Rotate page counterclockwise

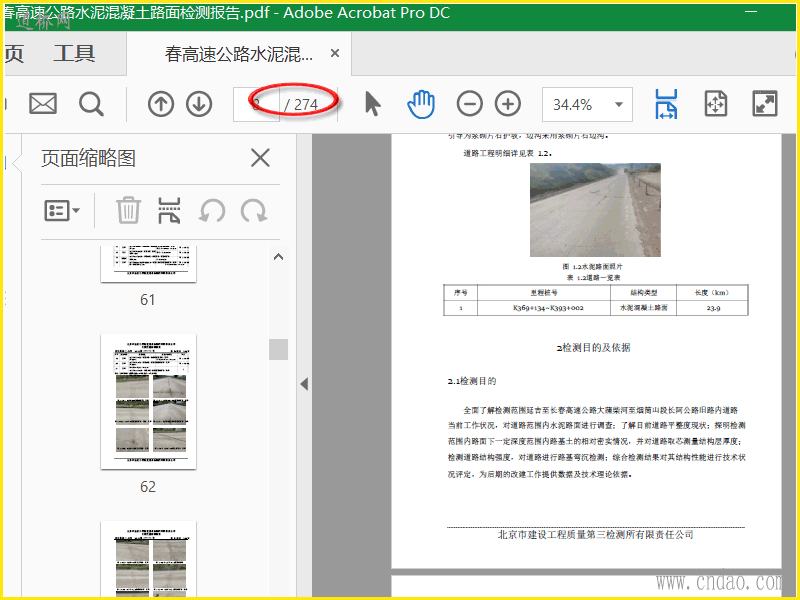[212, 210]
